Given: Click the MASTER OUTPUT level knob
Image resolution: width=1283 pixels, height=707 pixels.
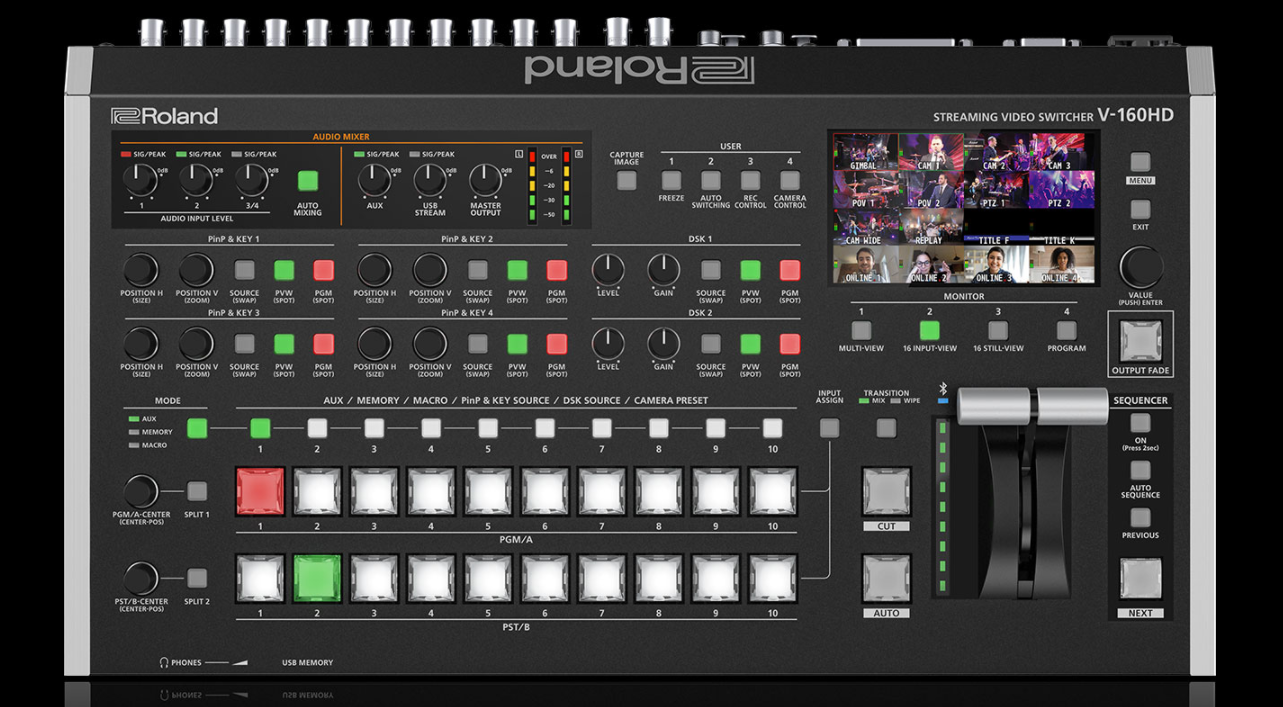Looking at the screenshot, I should 485,180.
